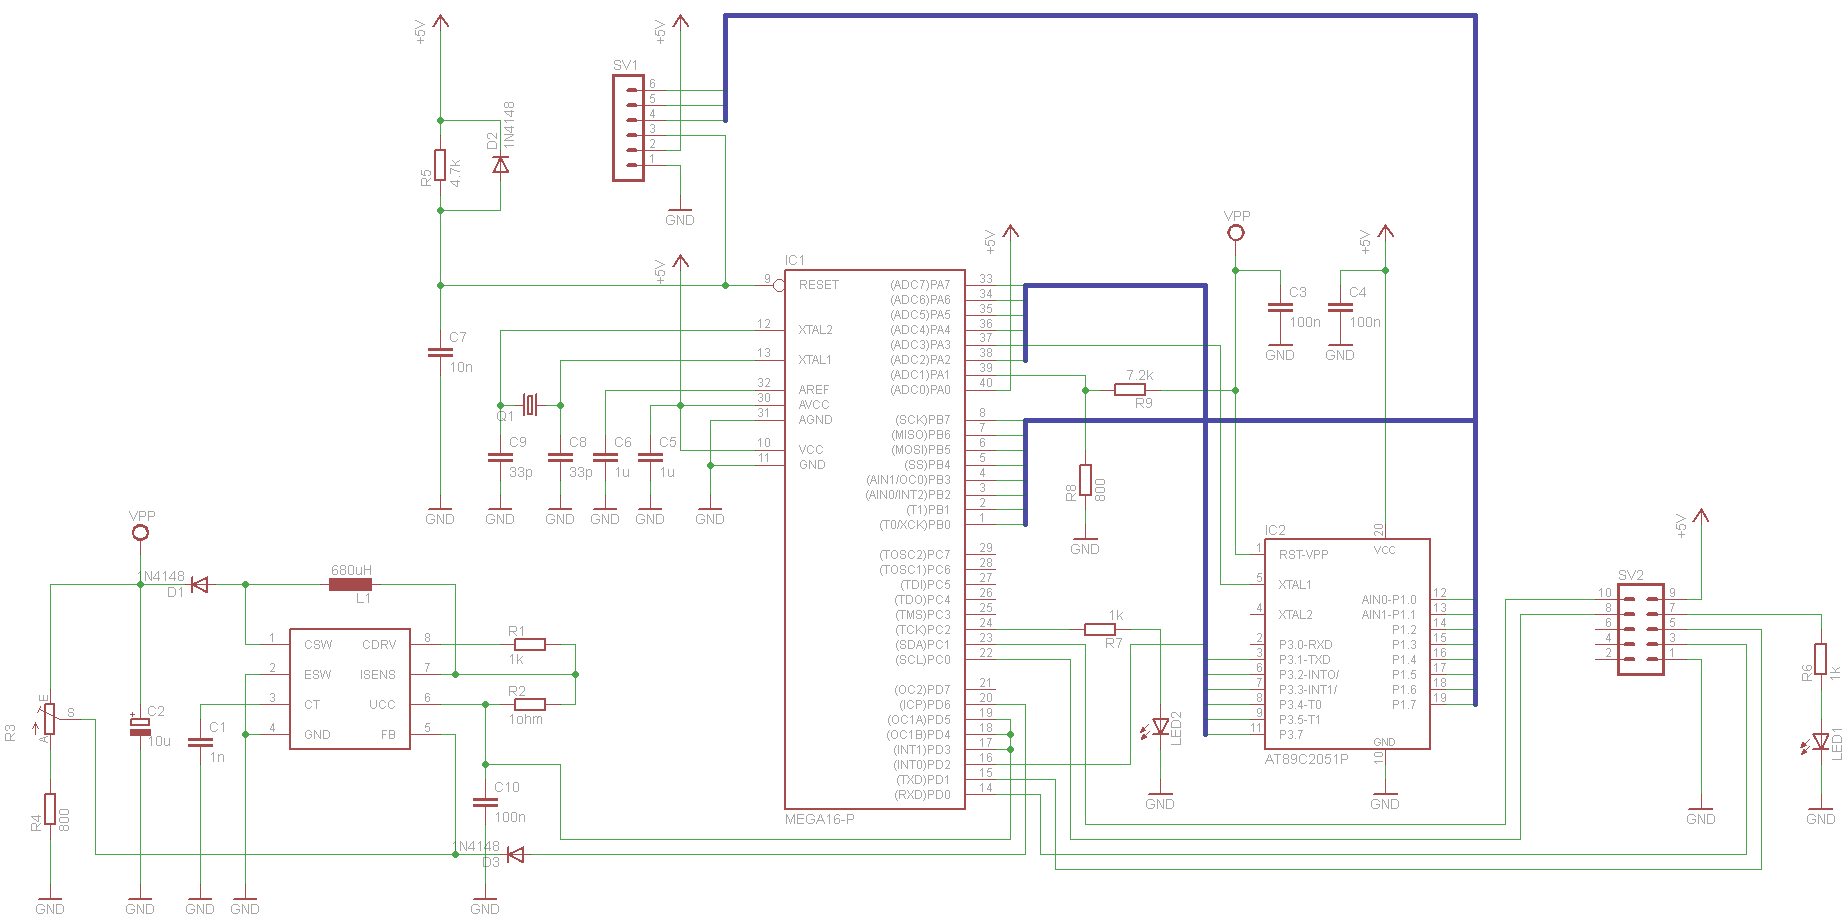Click the 680uH value label

tap(351, 570)
